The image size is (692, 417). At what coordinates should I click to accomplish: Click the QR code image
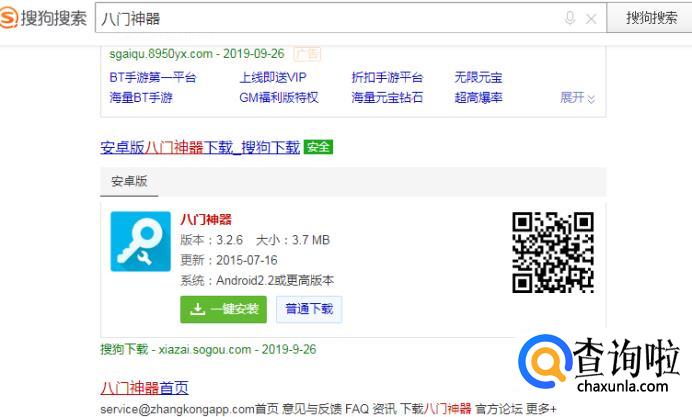553,252
